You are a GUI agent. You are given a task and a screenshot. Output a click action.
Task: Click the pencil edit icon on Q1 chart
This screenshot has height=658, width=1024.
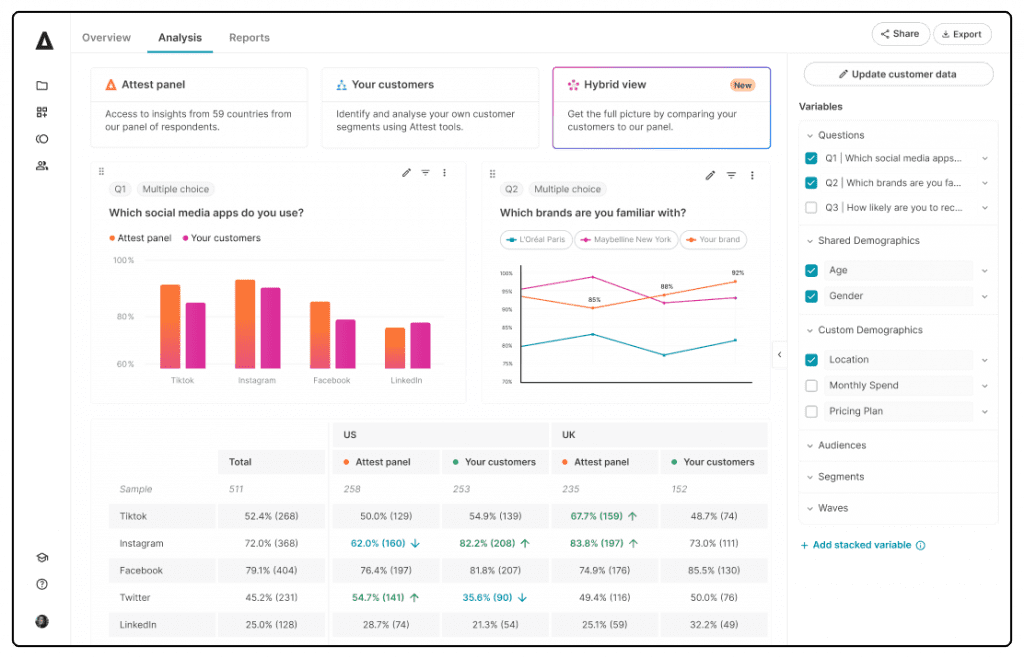(x=406, y=173)
